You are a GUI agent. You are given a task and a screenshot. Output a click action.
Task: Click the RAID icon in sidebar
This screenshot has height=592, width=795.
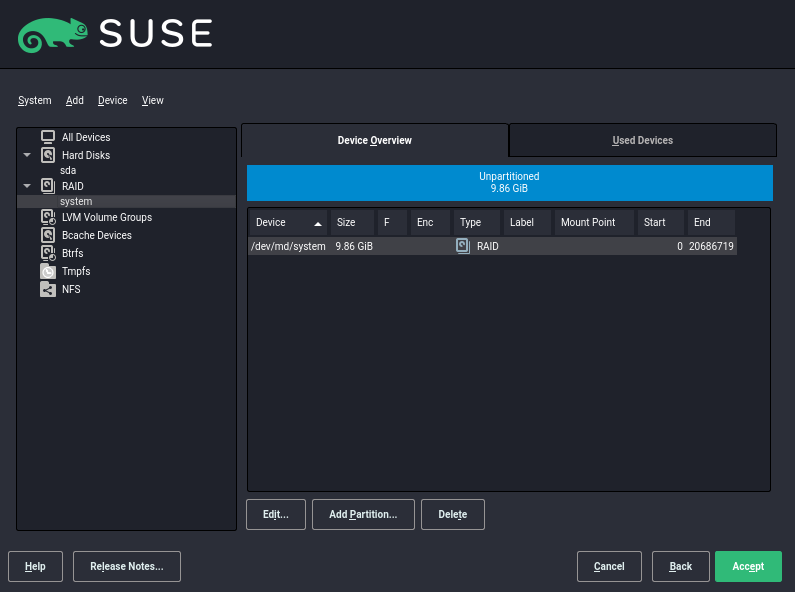47,185
